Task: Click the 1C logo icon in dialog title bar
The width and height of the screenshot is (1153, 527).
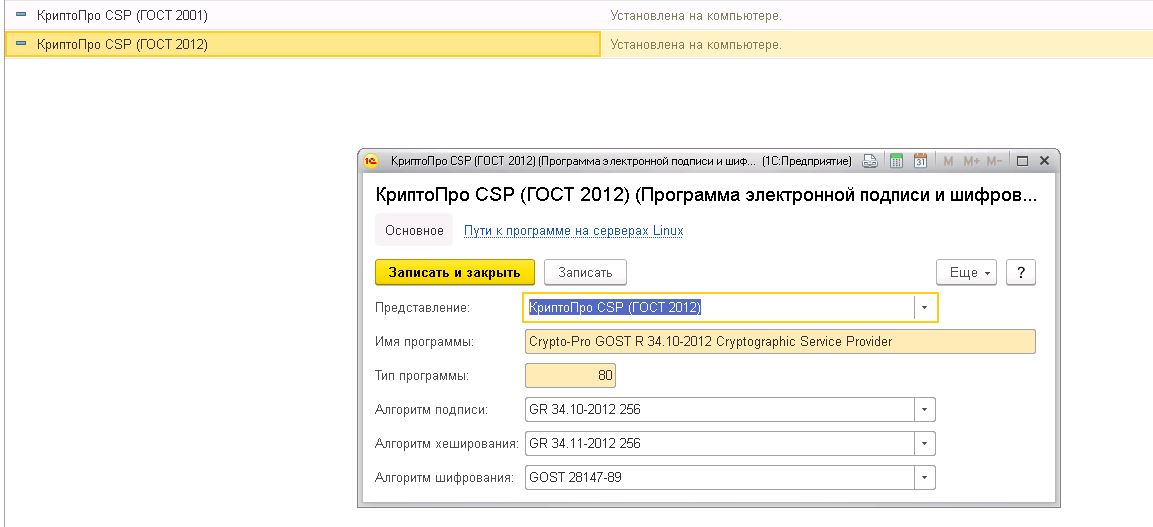Action: coord(371,161)
